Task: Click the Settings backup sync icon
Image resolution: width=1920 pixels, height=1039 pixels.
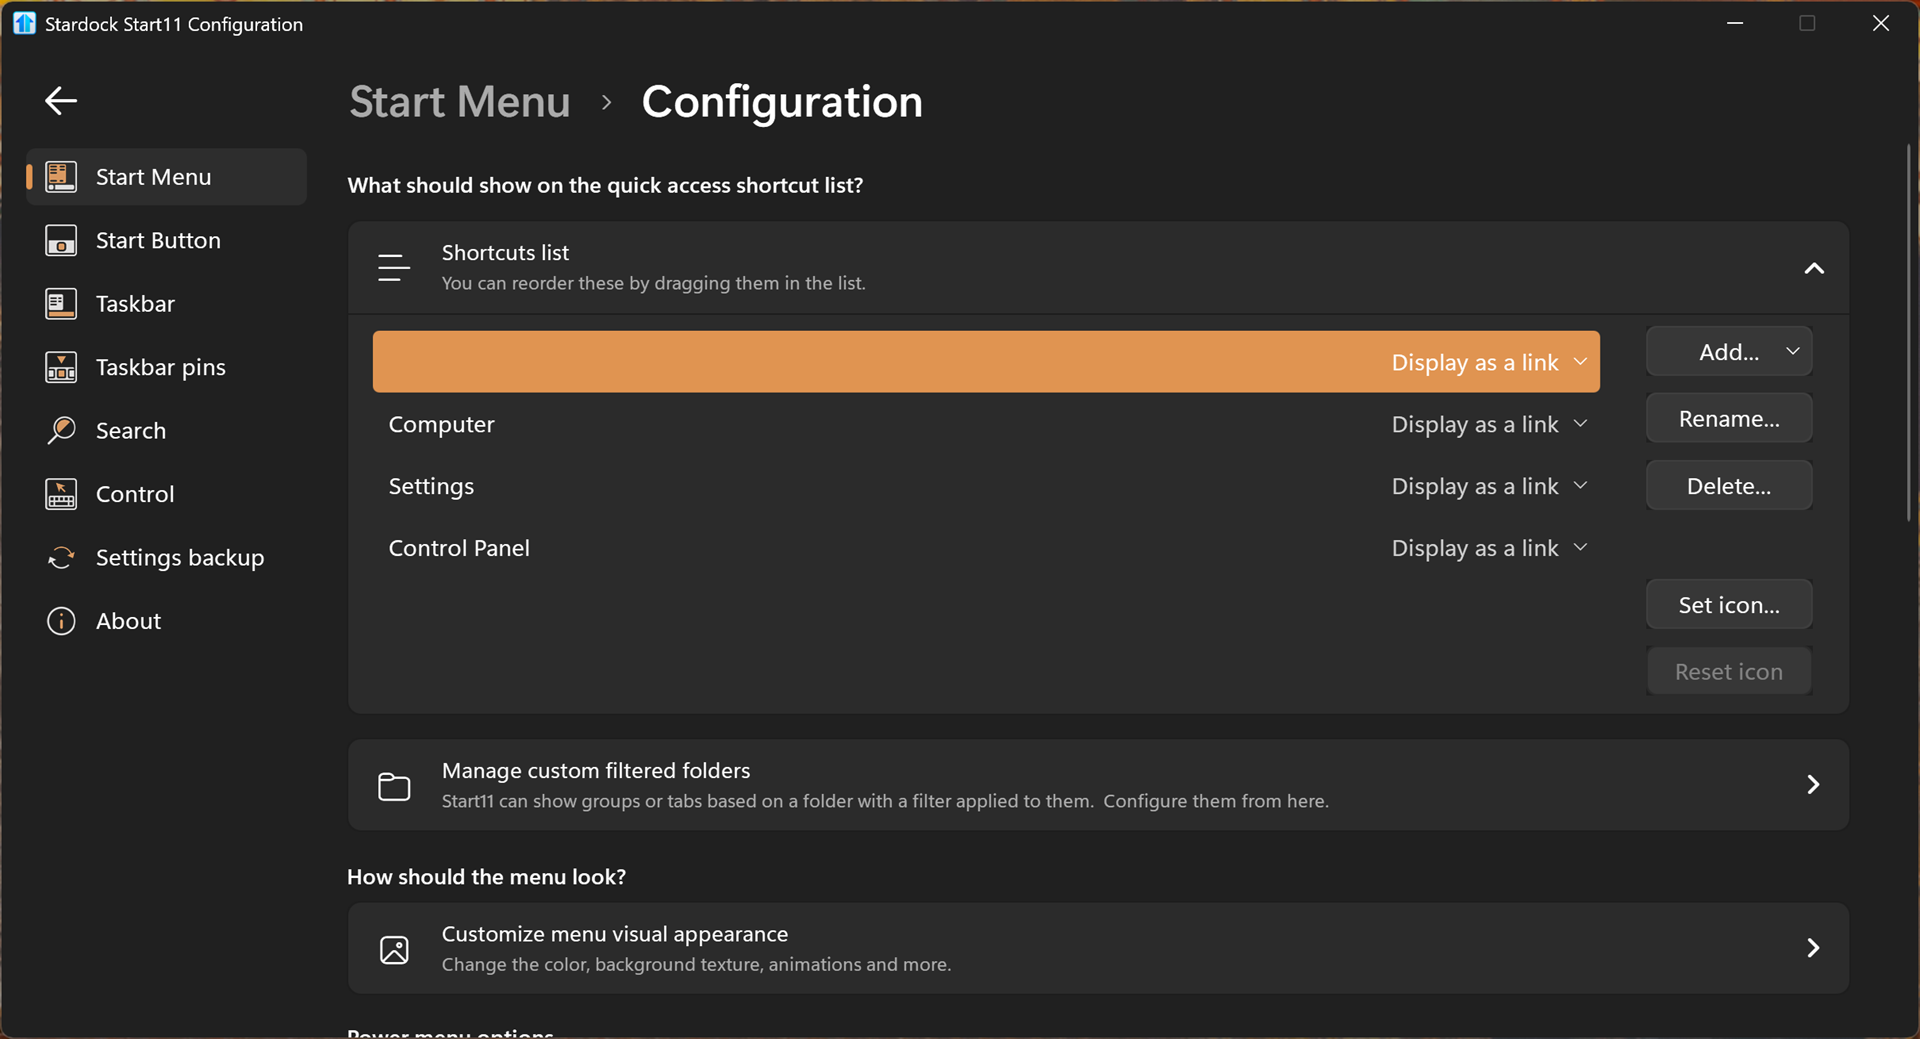Action: tap(61, 558)
